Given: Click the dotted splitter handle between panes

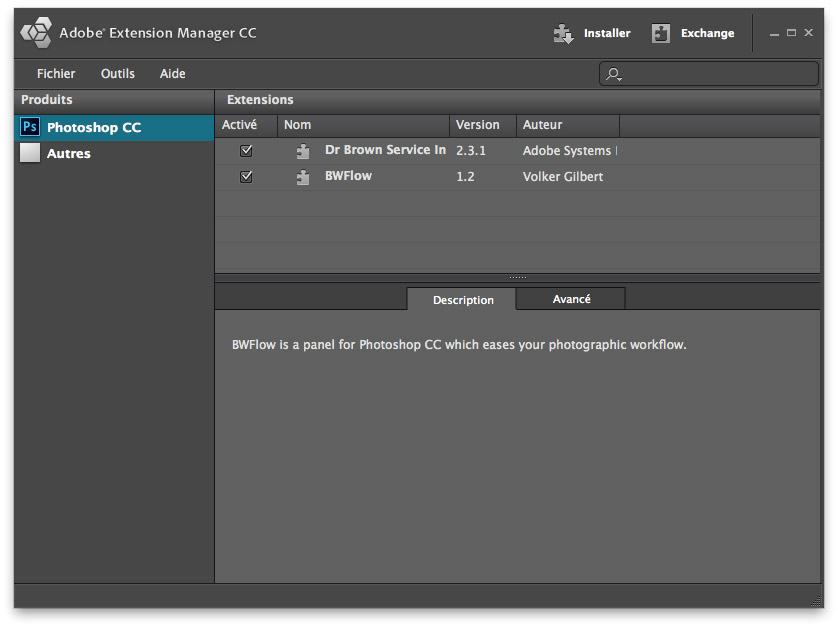Looking at the screenshot, I should pos(517,277).
